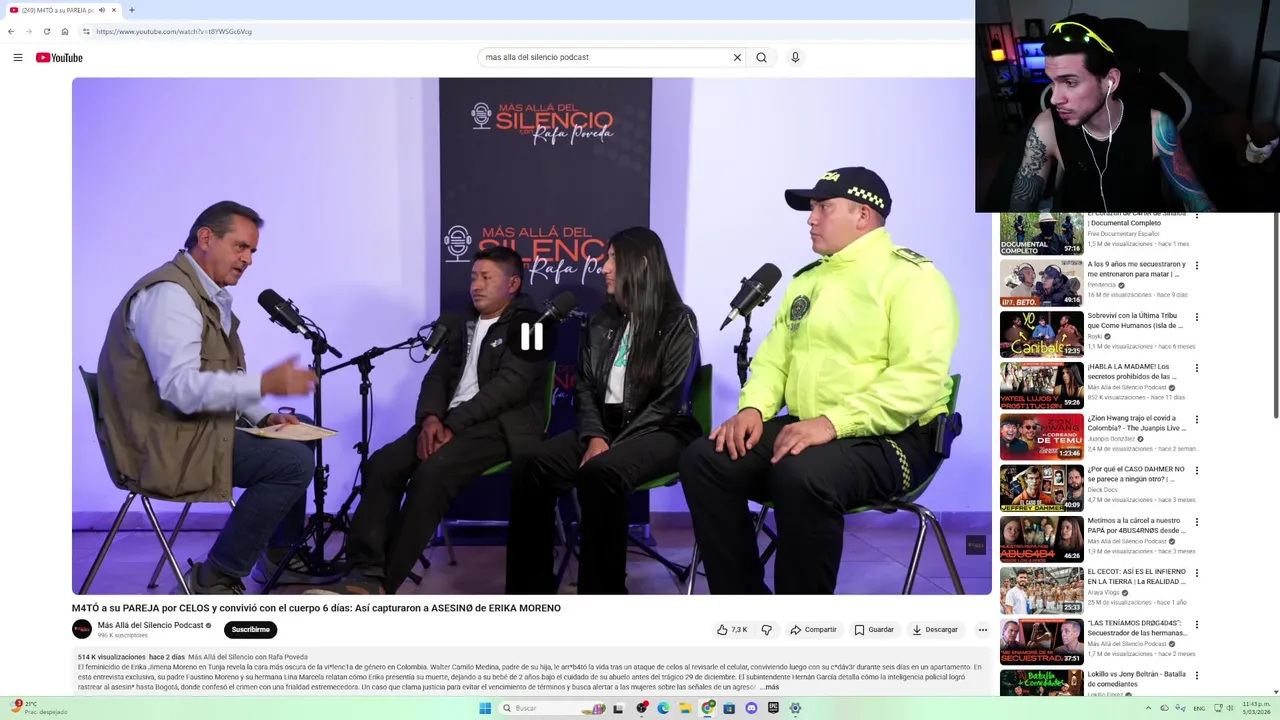Open the Microsoft Store taskbar icon
The image size is (1280, 720).
[x=729, y=708]
